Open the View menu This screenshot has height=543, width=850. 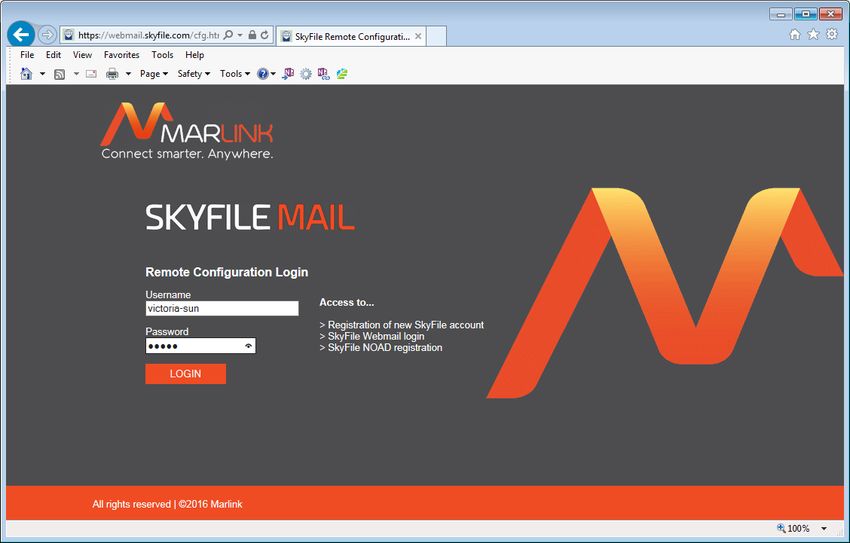pos(82,55)
